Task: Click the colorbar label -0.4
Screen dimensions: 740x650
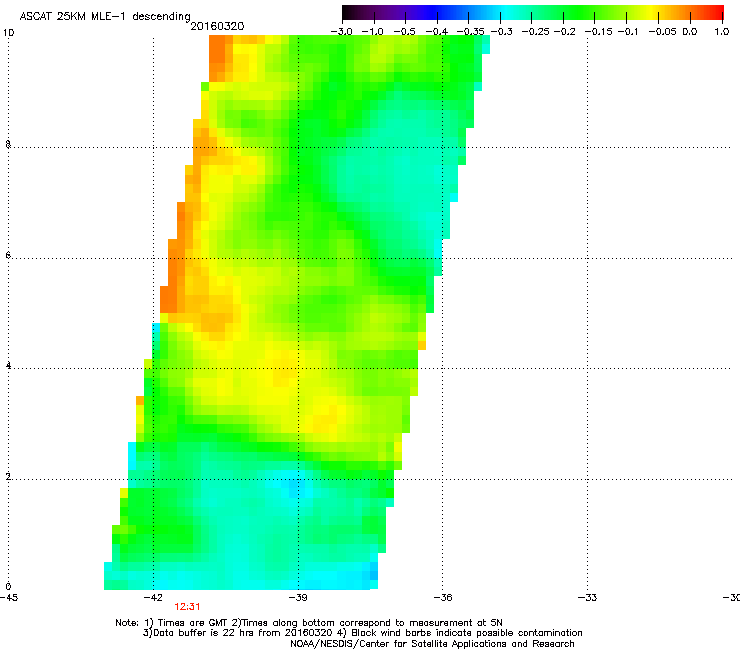Action: [437, 32]
